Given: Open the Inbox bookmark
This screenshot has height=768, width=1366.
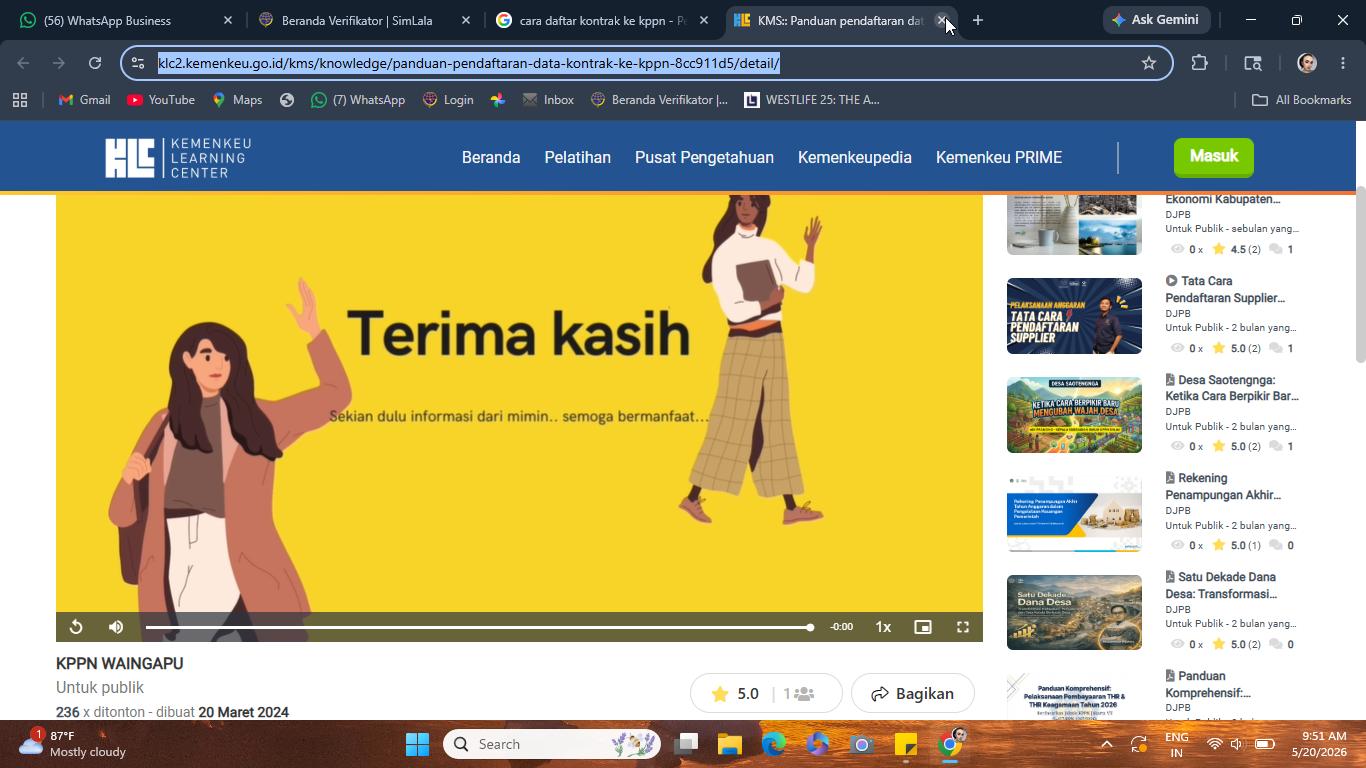Looking at the screenshot, I should [x=548, y=100].
